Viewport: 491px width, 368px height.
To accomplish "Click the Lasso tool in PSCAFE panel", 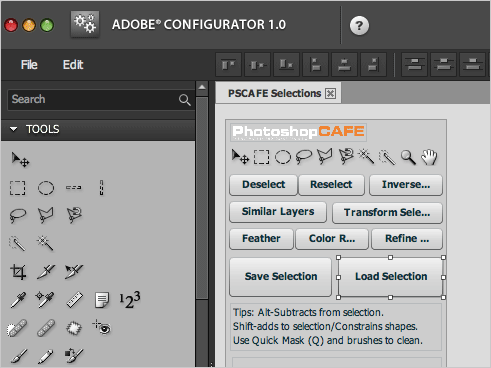I will point(304,157).
